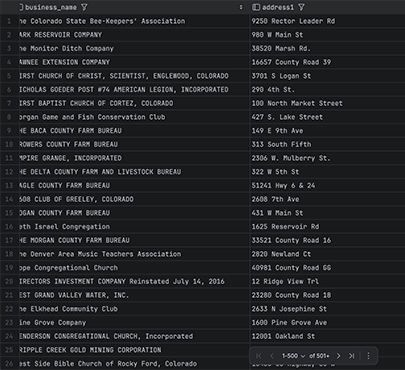Viewport: 405px width, 370px height.
Task: Click cell 'Hope Congregational Church'
Action: [134, 268]
